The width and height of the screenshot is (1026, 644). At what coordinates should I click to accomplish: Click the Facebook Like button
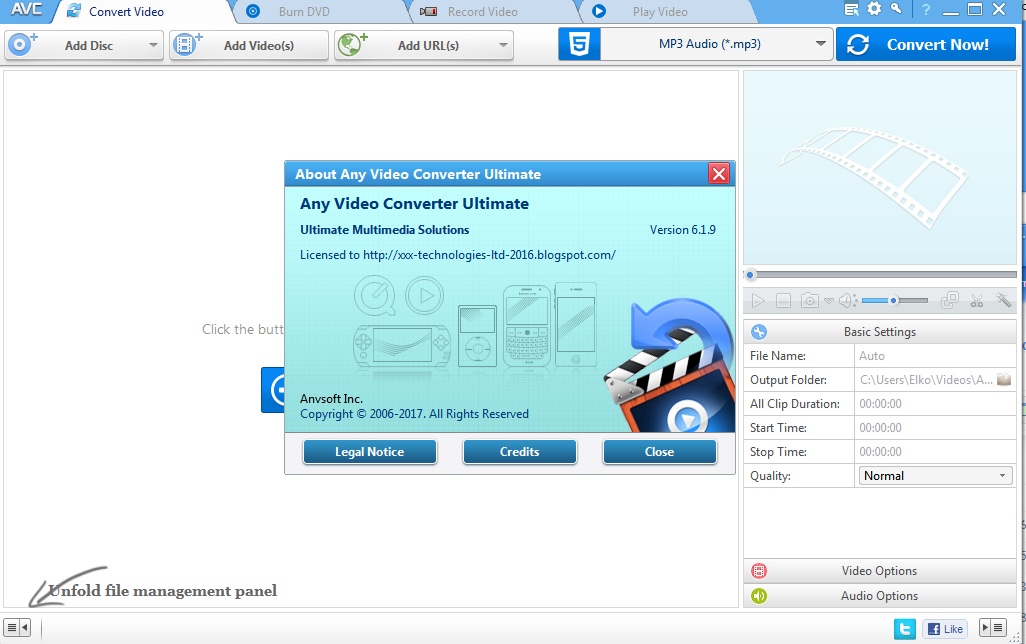point(945,629)
